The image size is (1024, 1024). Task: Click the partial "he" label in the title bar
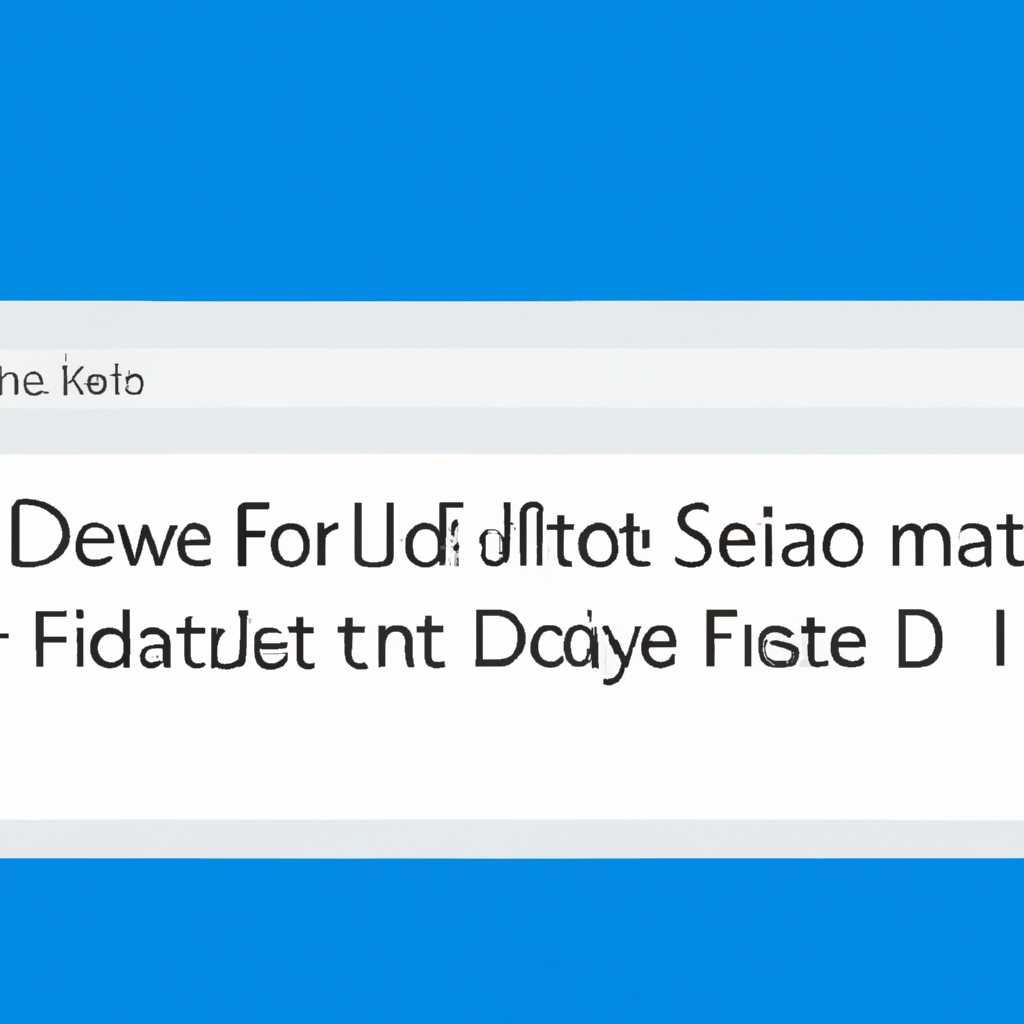(23, 380)
